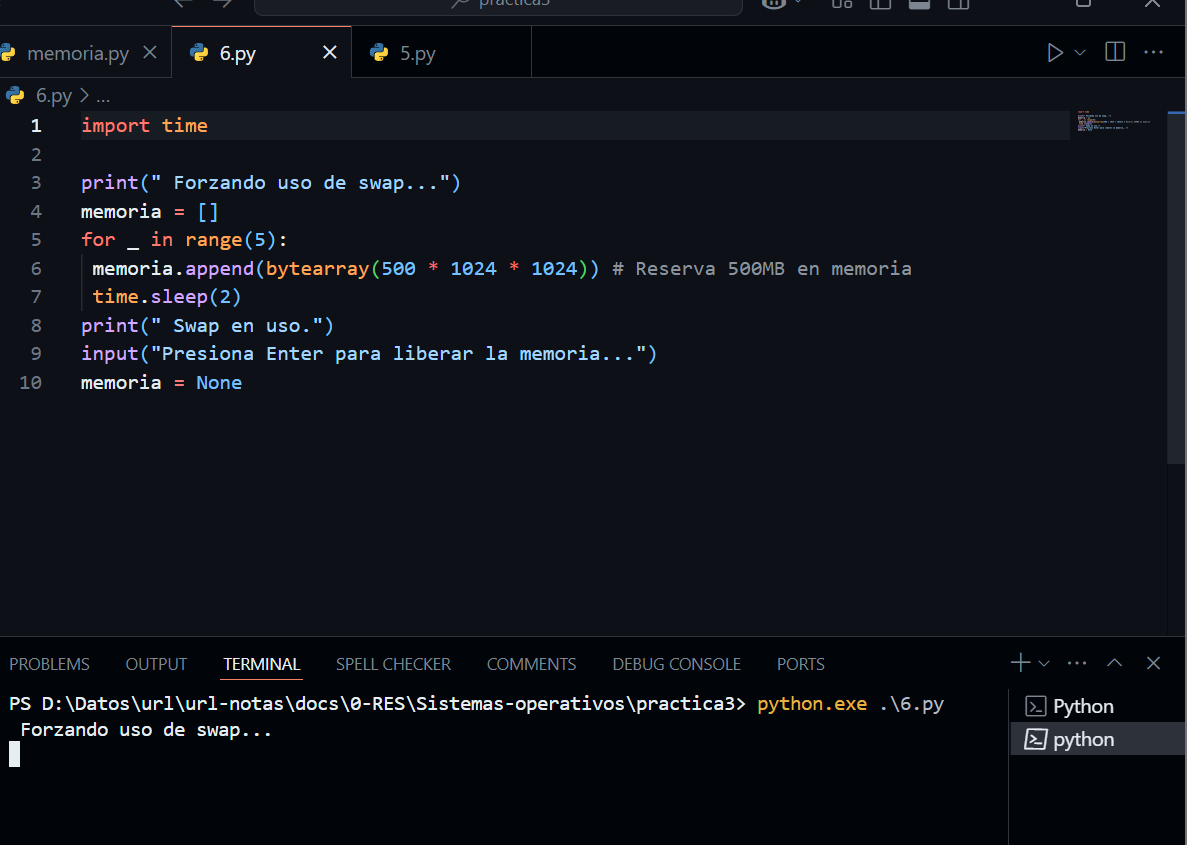Open the PROBLEMS panel tab
Viewport: 1187px width, 845px height.
pyautogui.click(x=49, y=664)
